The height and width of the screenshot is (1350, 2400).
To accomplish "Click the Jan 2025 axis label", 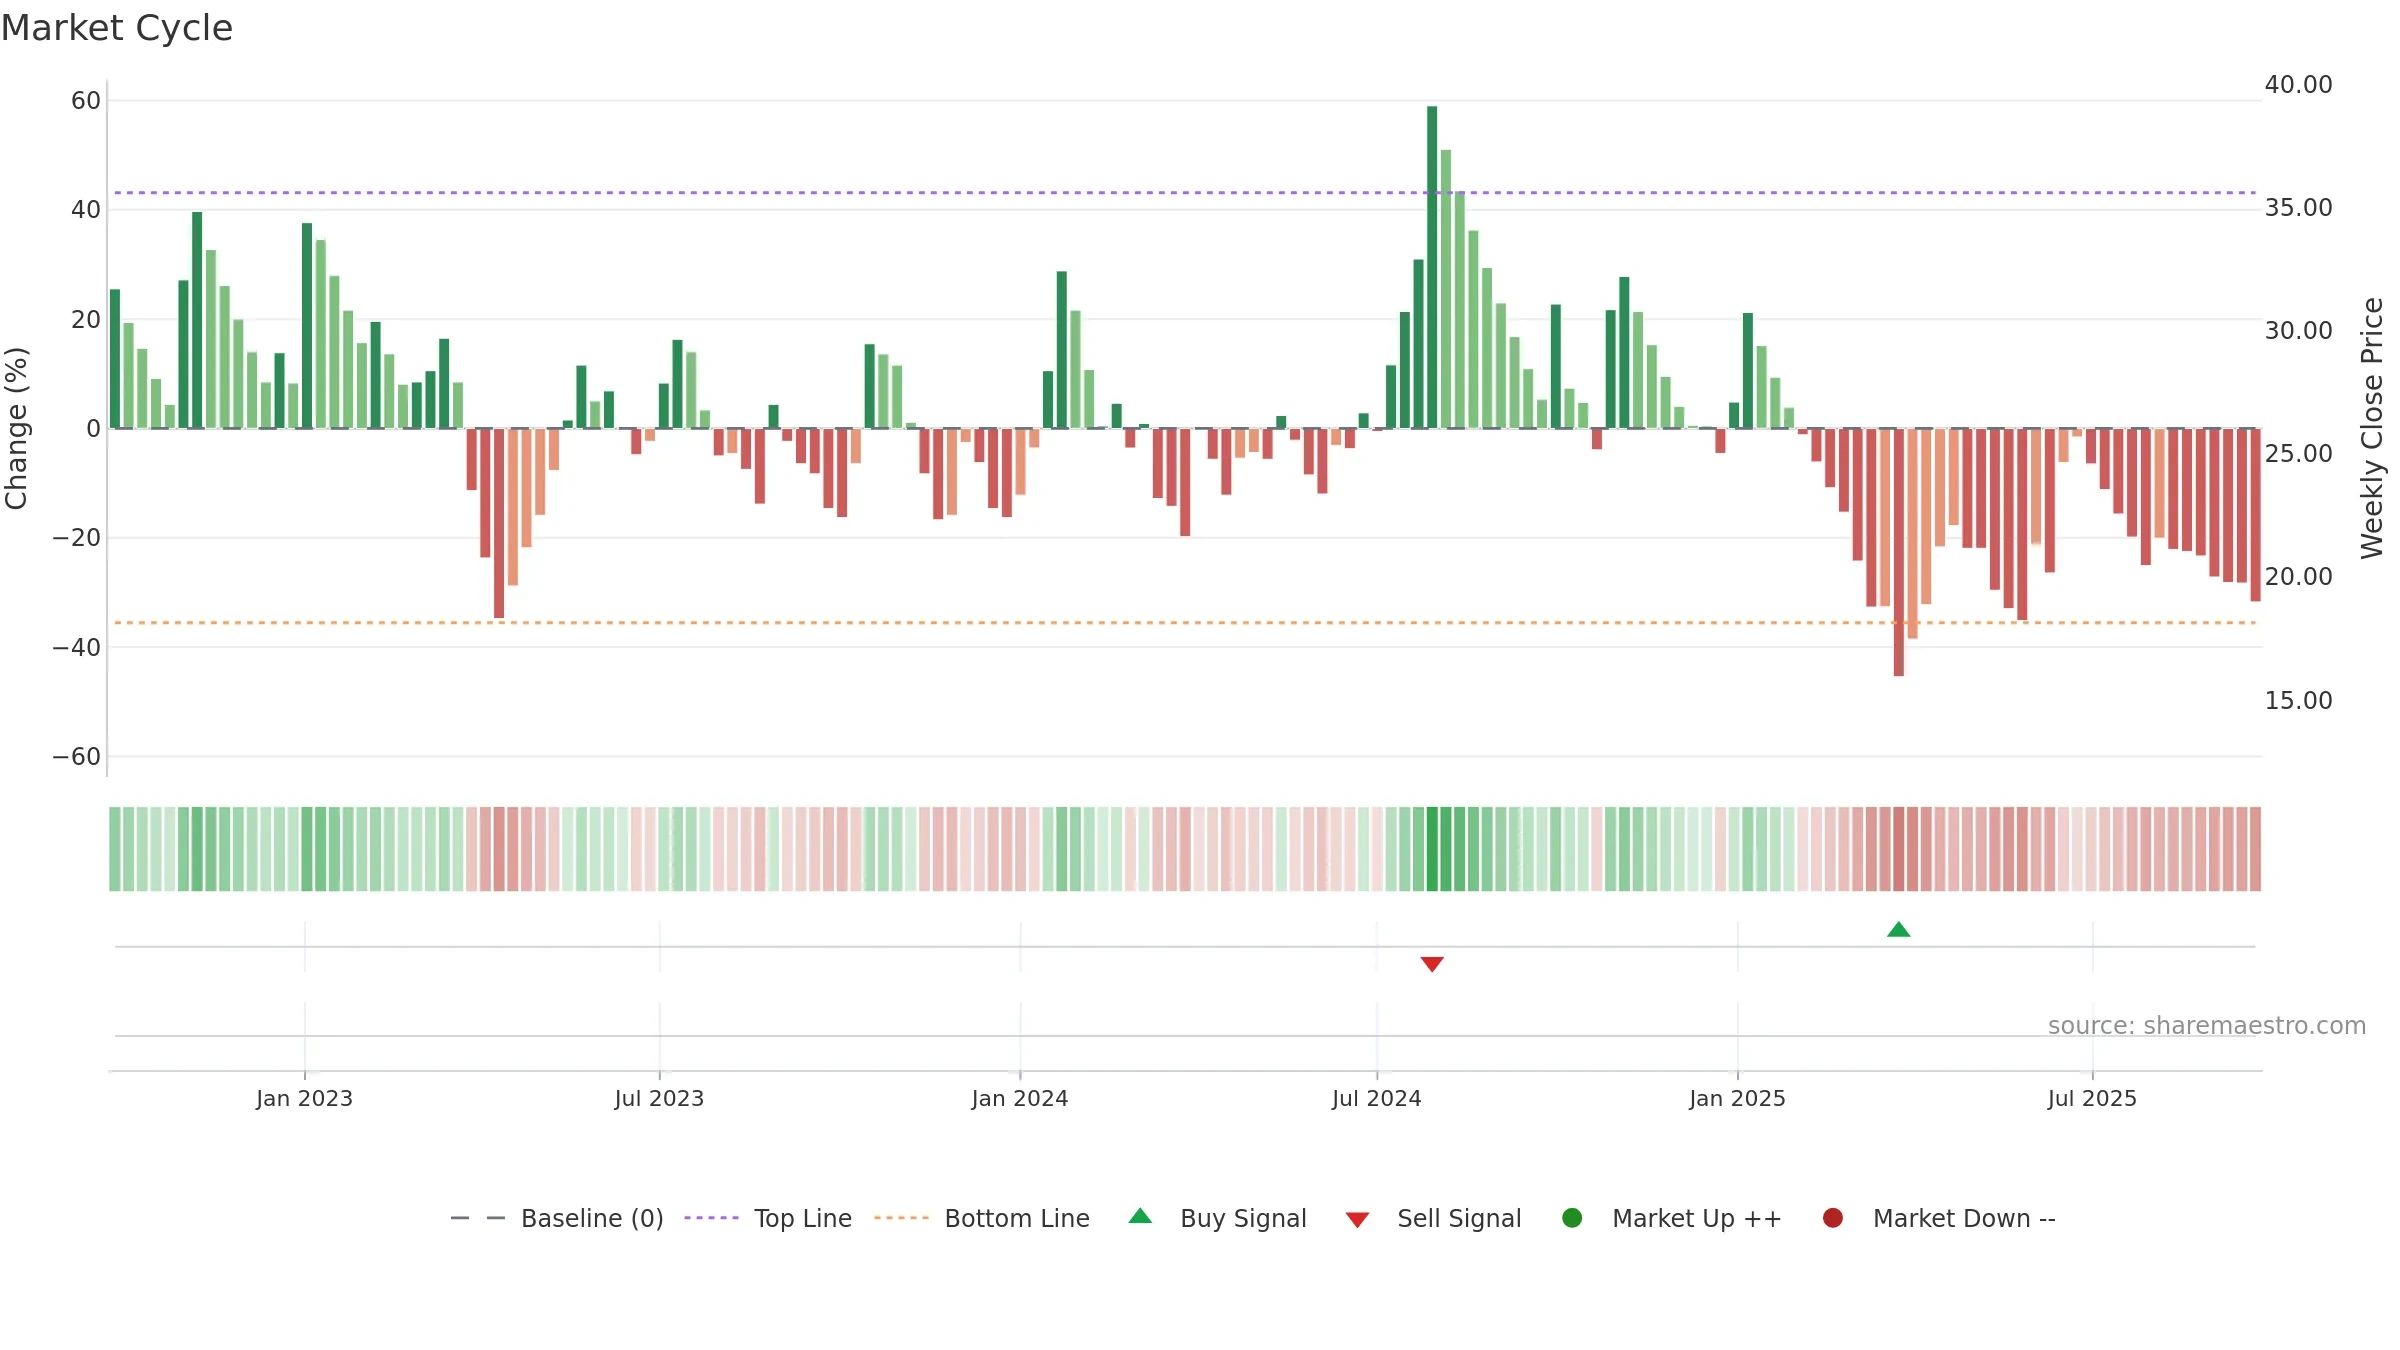I will [x=1737, y=1098].
